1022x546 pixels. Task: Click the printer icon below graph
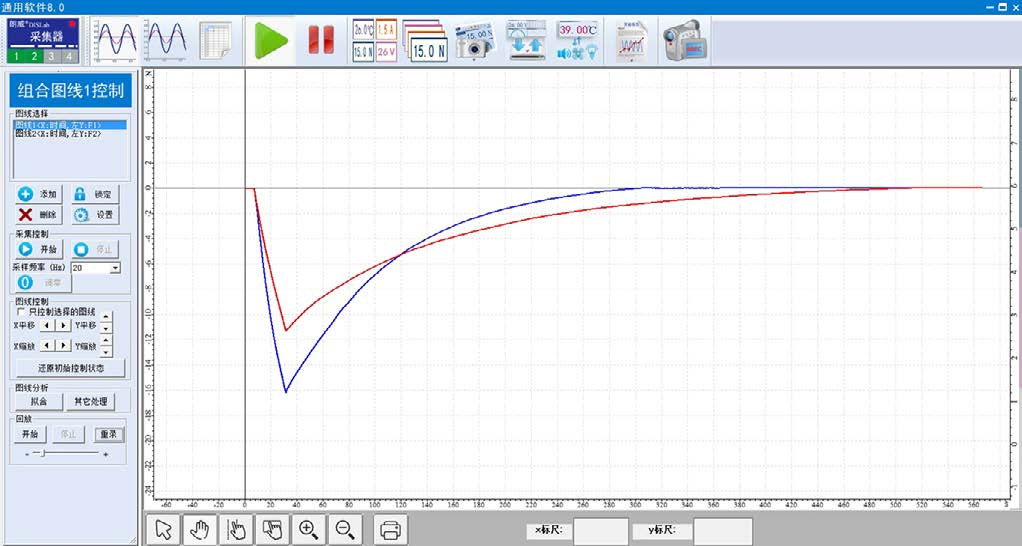[x=391, y=531]
